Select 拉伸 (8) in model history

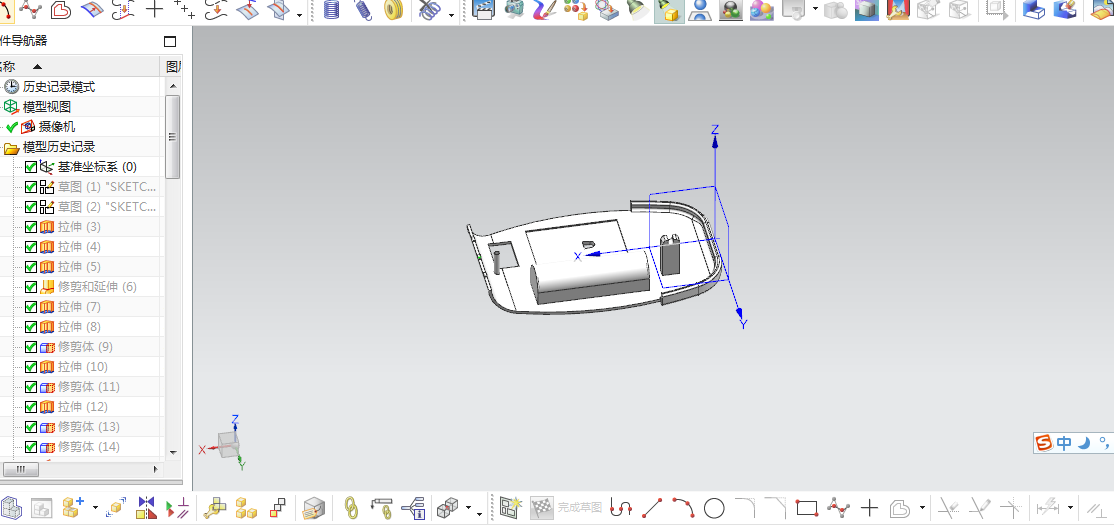tap(79, 327)
